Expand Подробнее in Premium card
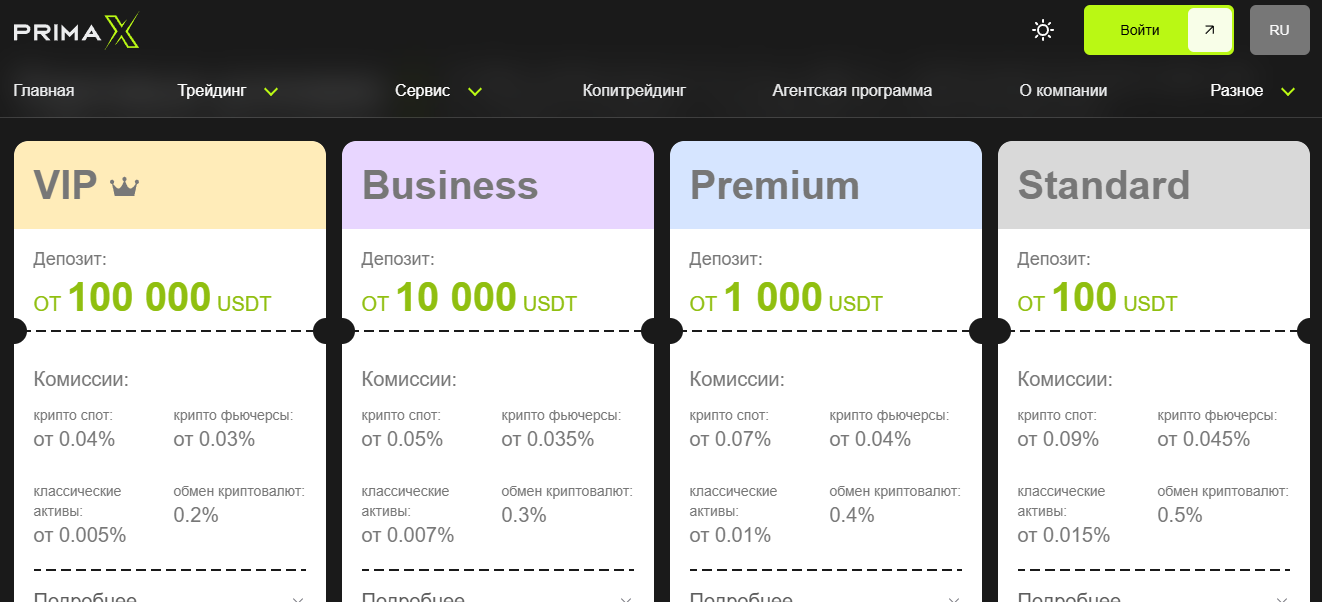The height and width of the screenshot is (602, 1322). 741,598
